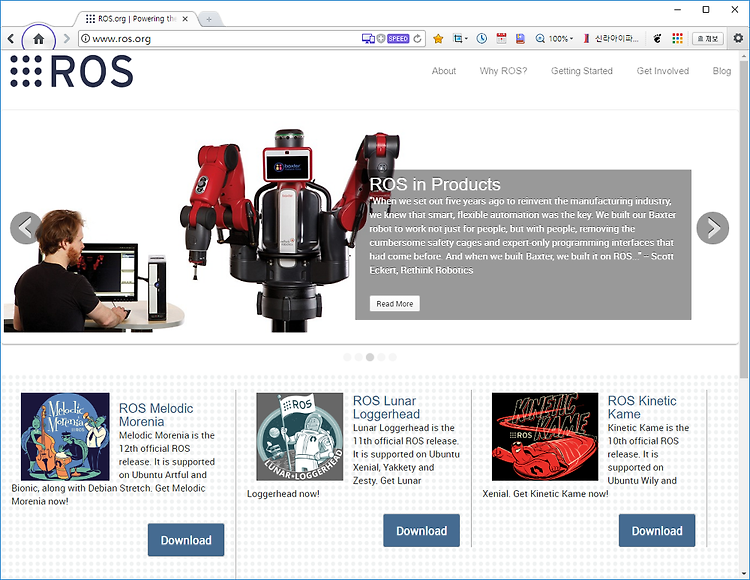The height and width of the screenshot is (580, 750).
Task: Click the browser Home icon
Action: [39, 39]
